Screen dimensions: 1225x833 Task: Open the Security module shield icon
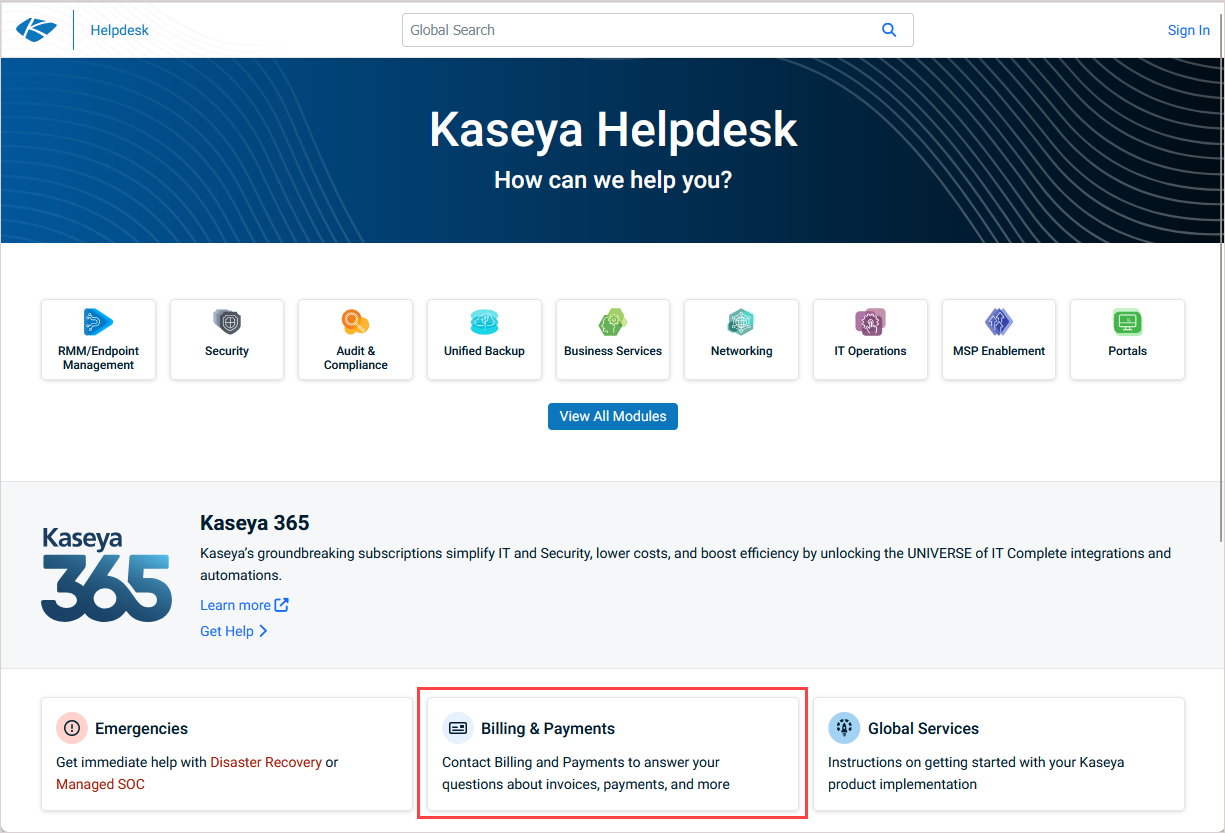click(227, 322)
